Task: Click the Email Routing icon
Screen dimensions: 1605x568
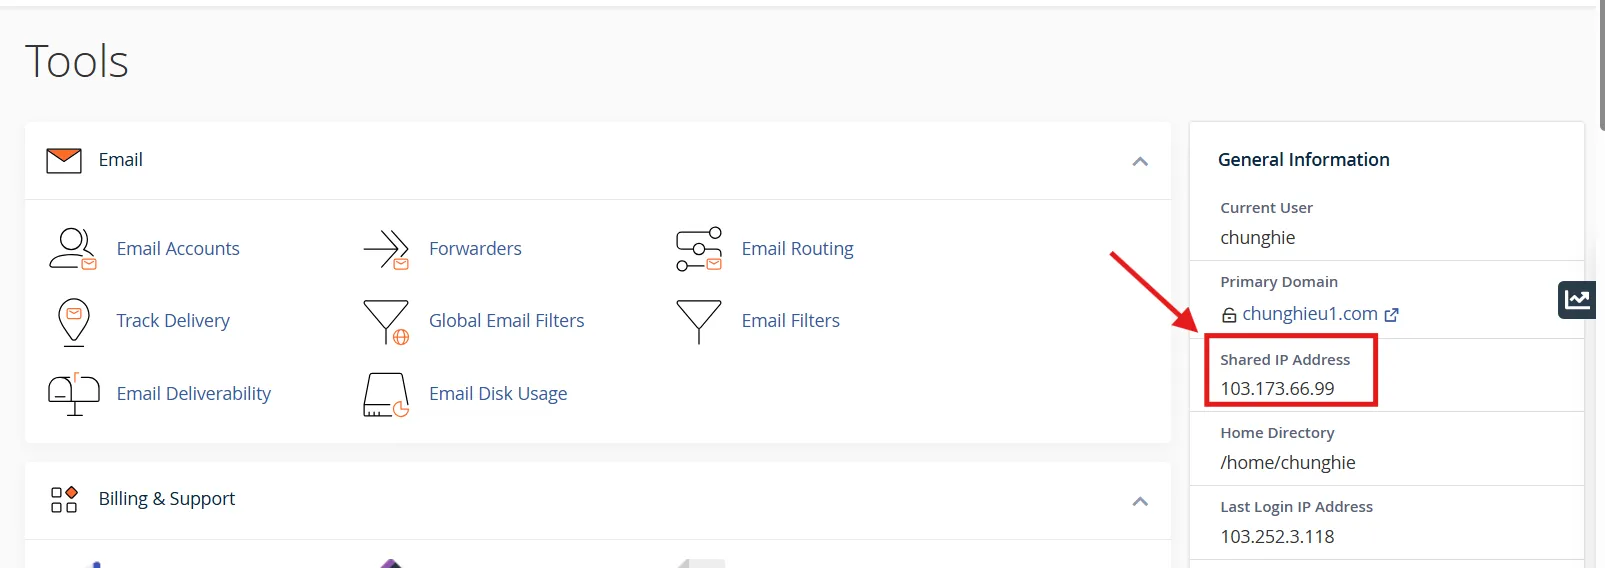Action: click(x=699, y=249)
